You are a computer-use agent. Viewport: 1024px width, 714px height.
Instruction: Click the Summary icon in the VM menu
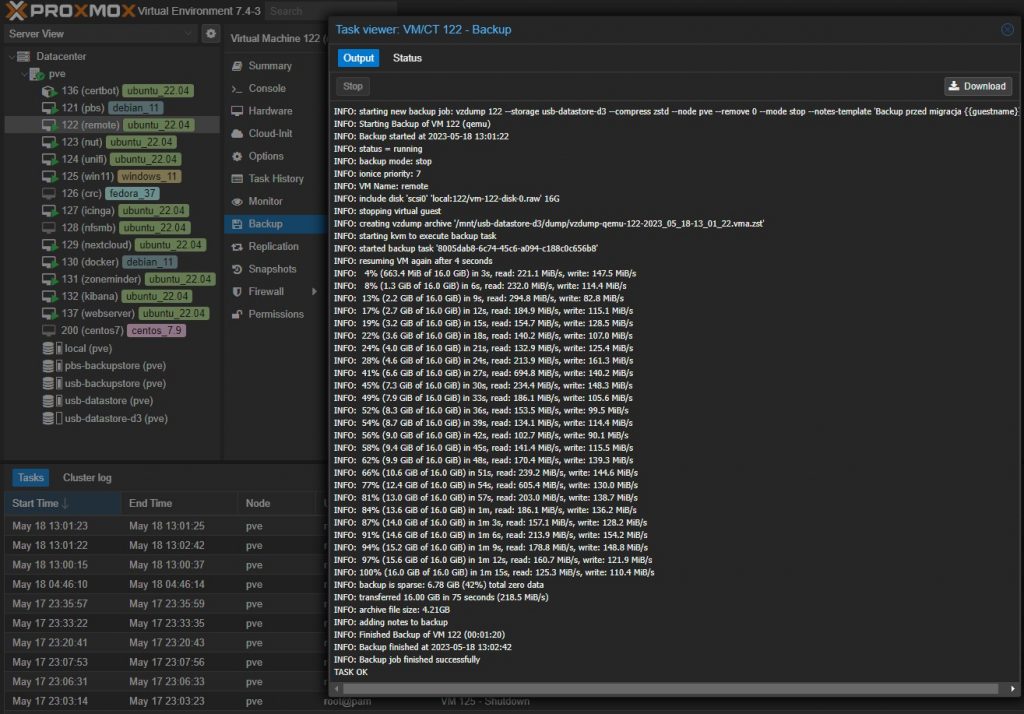[x=237, y=66]
